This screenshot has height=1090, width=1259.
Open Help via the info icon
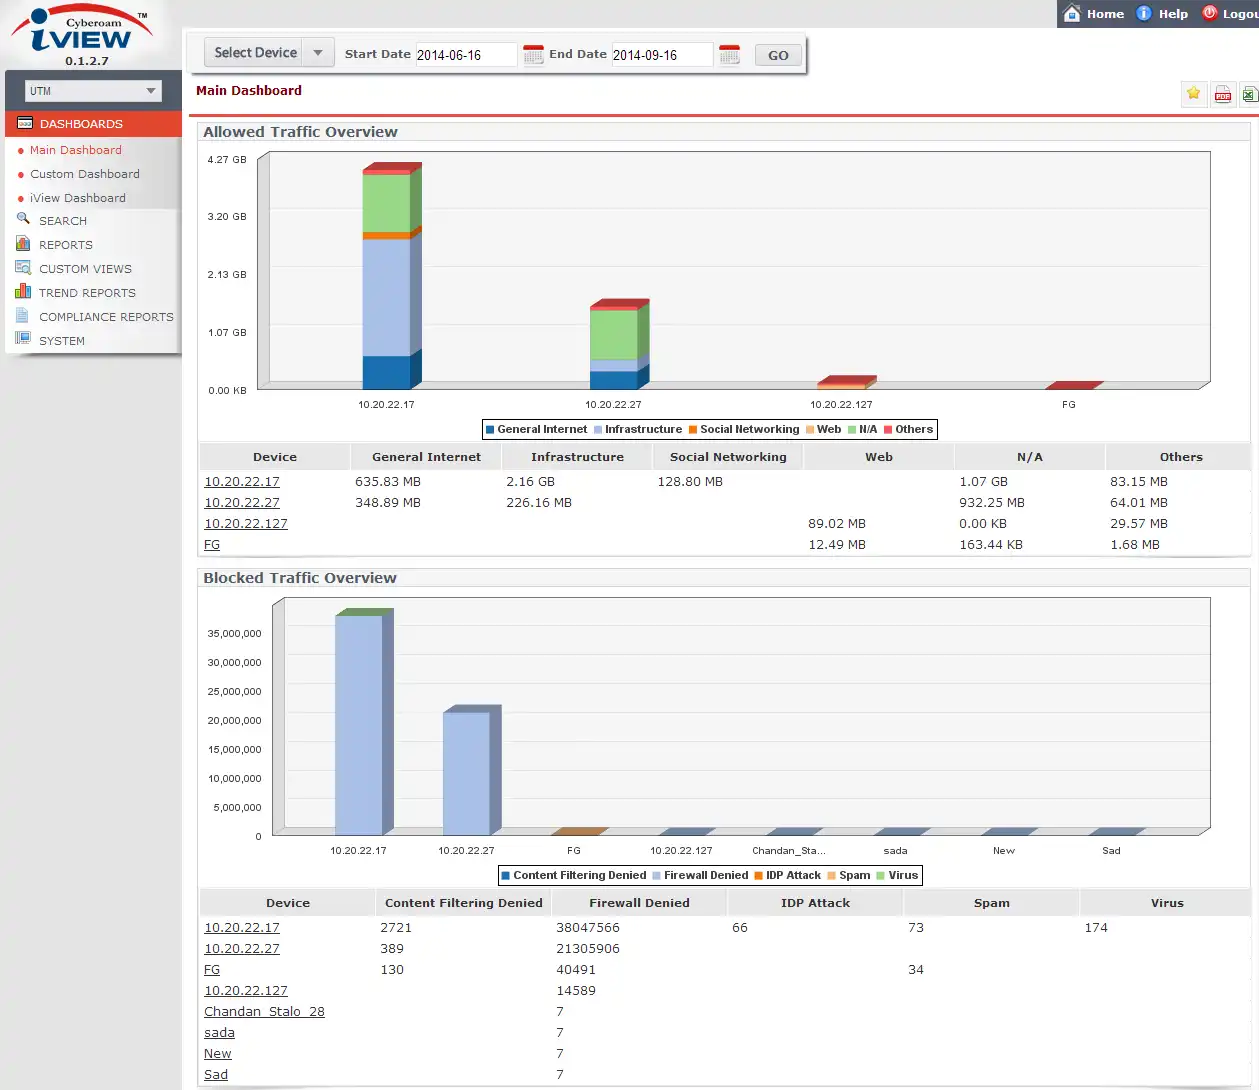(1144, 13)
